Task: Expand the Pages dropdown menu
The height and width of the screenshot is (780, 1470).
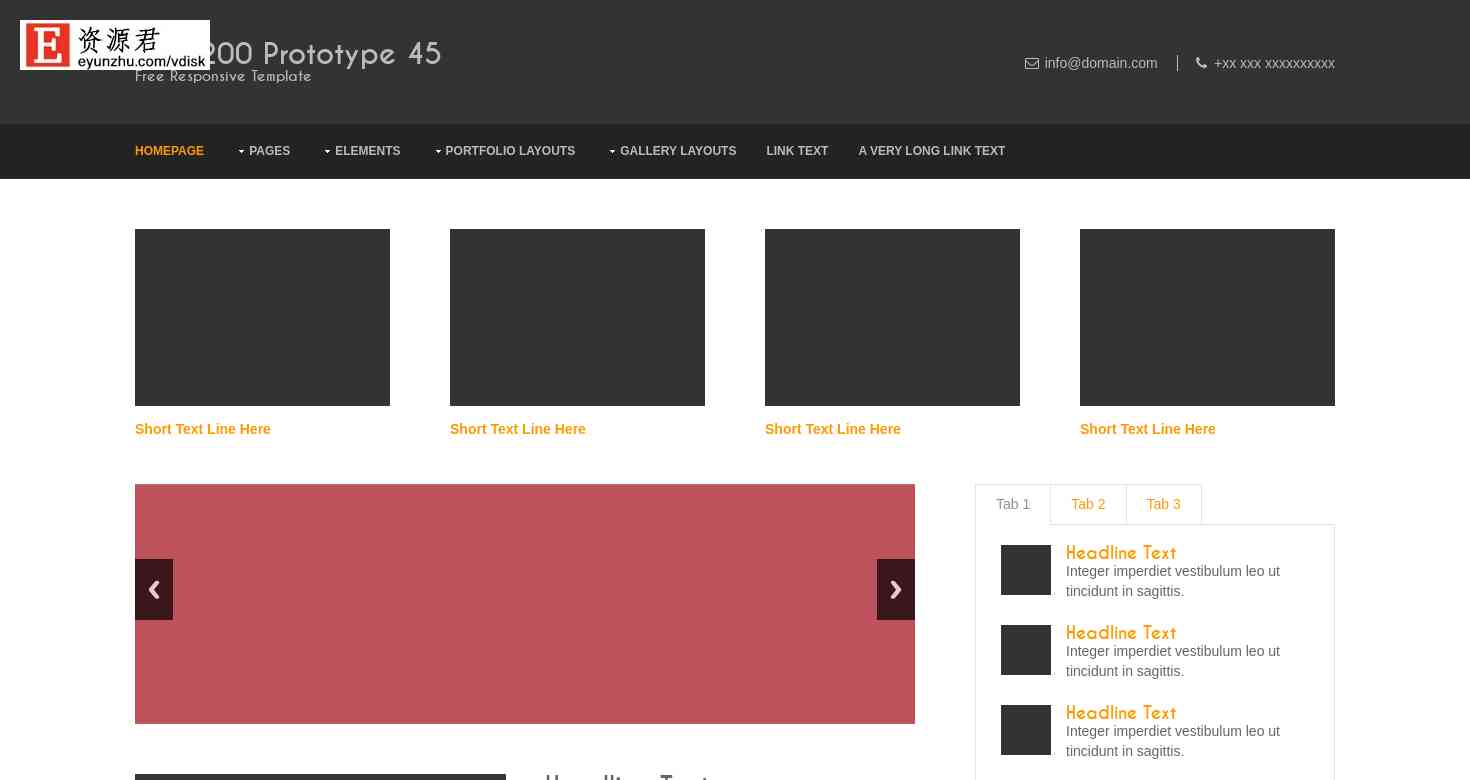Action: point(264,151)
